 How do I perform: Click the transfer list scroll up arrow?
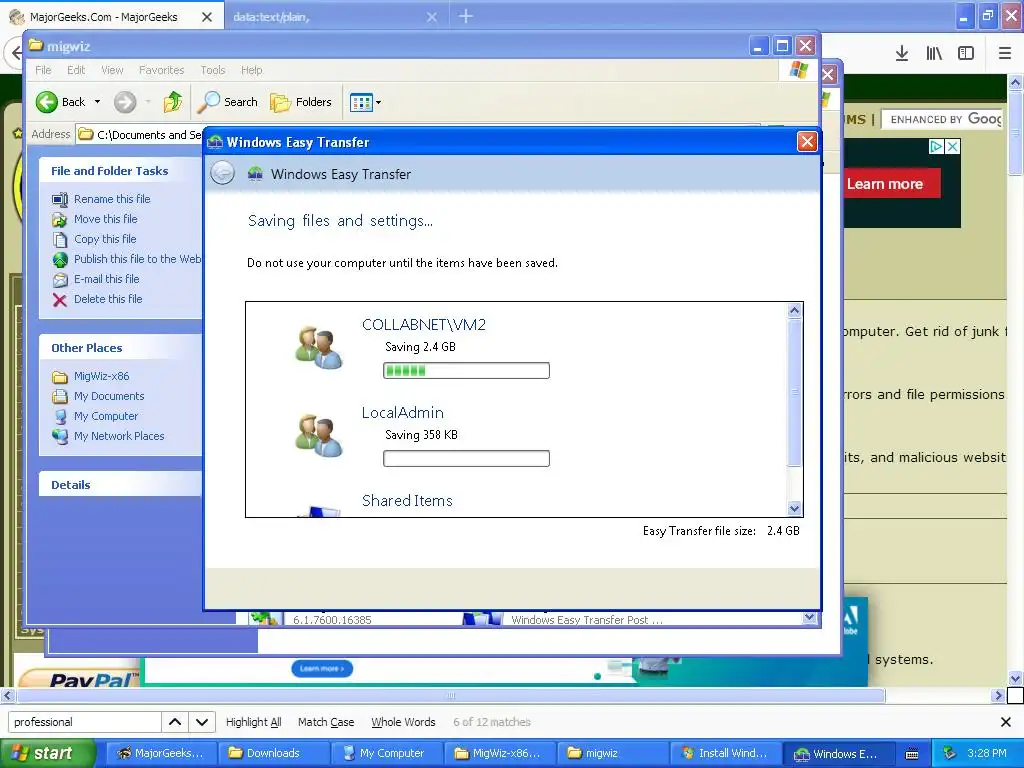coord(794,310)
